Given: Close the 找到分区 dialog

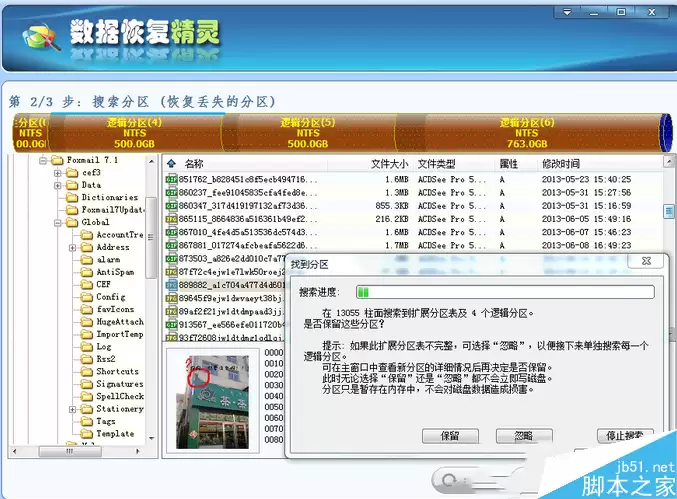Looking at the screenshot, I should [646, 261].
